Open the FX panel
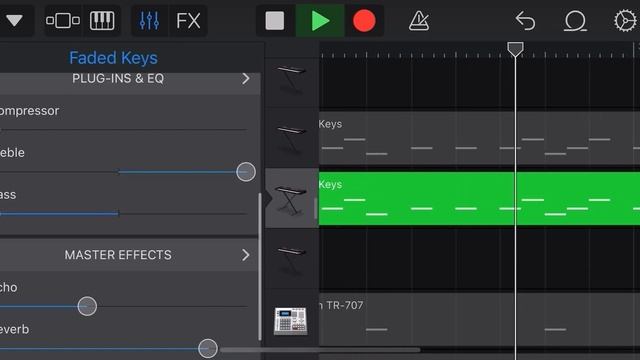Screen dimensions: 640x360 pyautogui.click(x=188, y=20)
